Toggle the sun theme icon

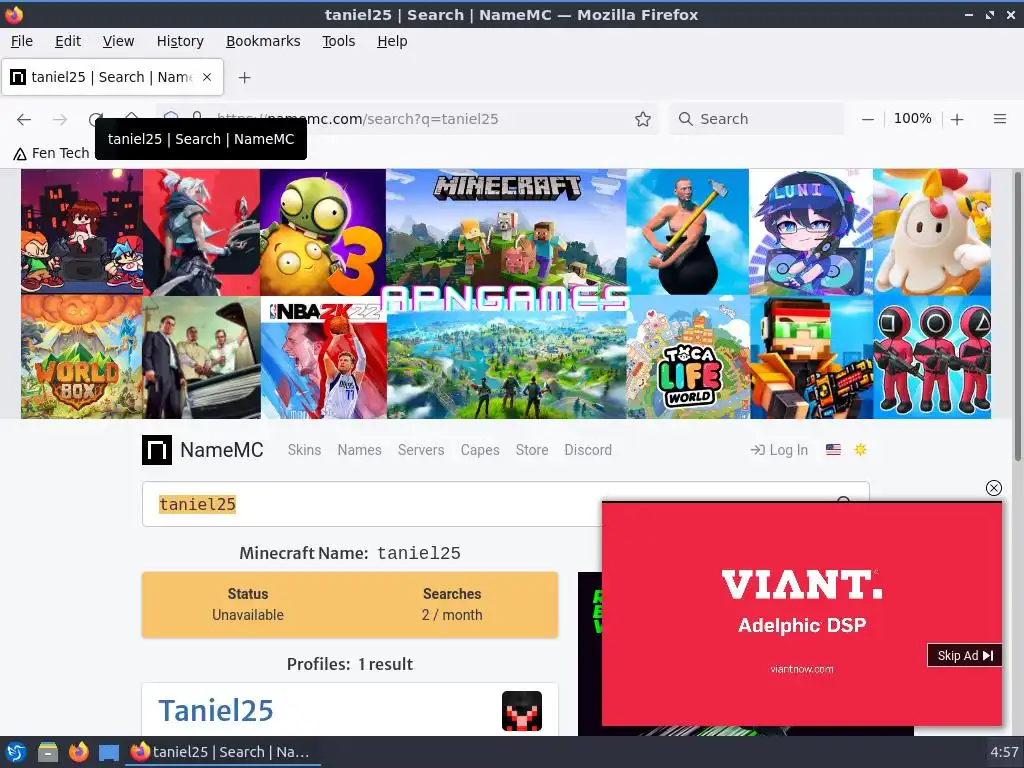point(860,449)
